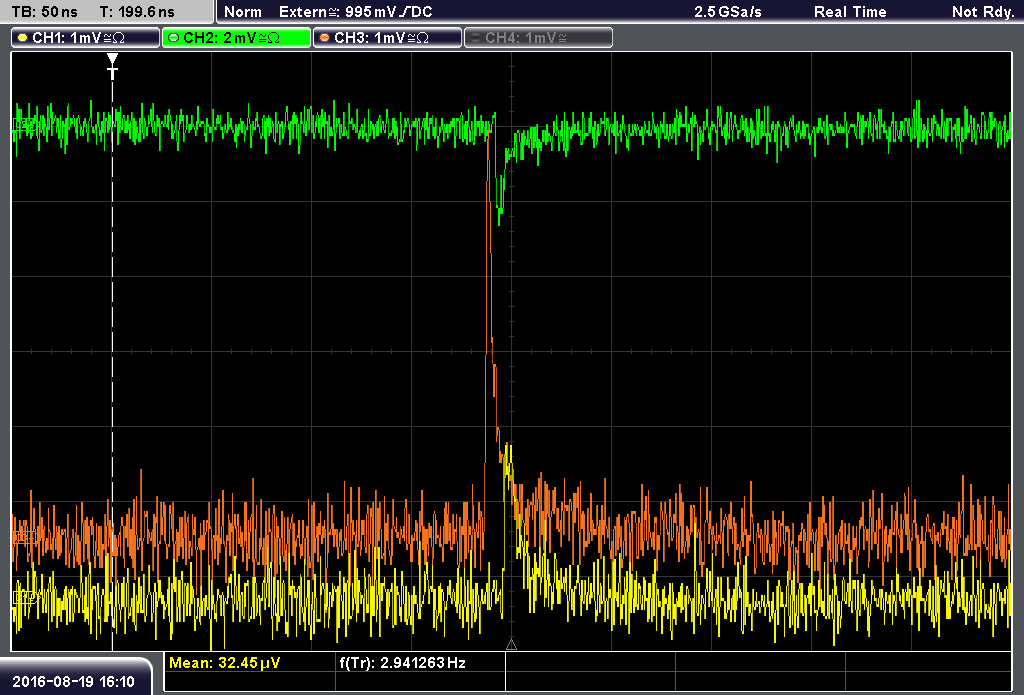Click the Not Rdy. status label
Viewport: 1024px width, 695px height.
[982, 12]
